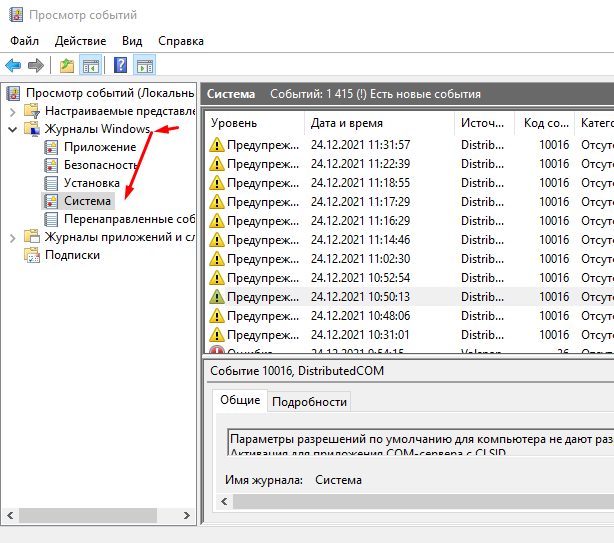Click the 'Имя журнала:' label

click(264, 480)
